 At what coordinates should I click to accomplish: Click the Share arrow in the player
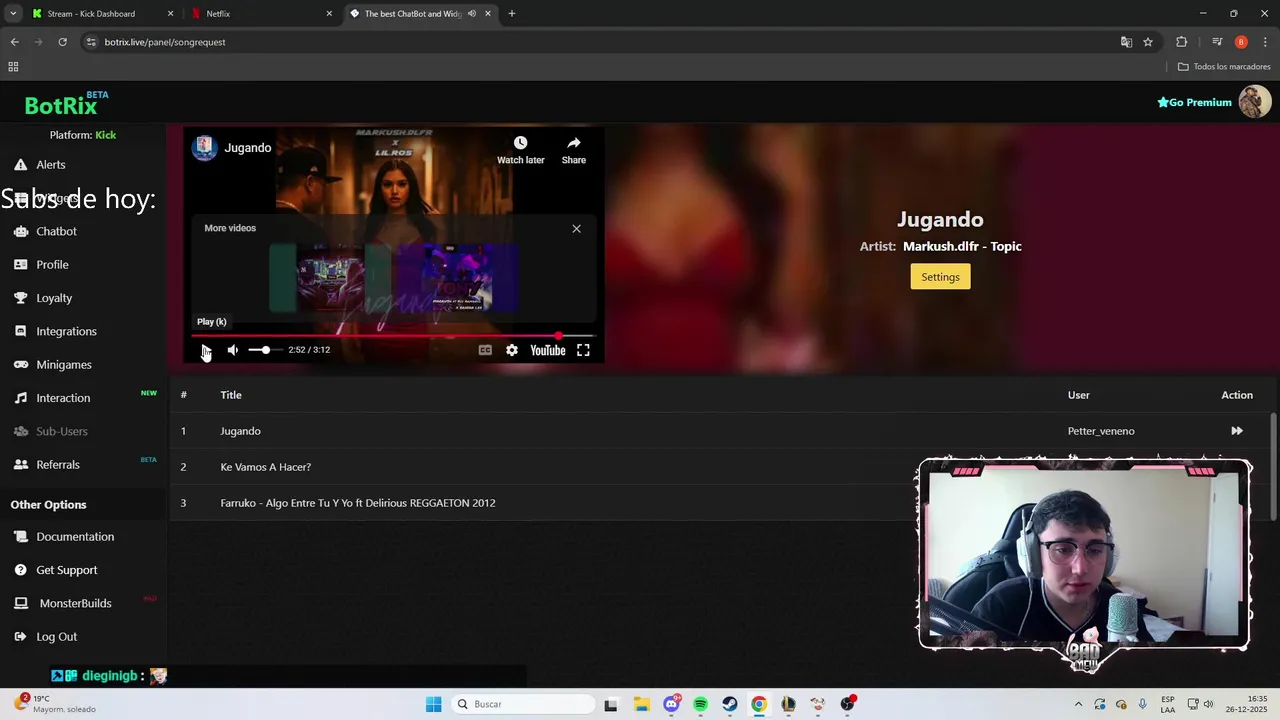pyautogui.click(x=574, y=143)
